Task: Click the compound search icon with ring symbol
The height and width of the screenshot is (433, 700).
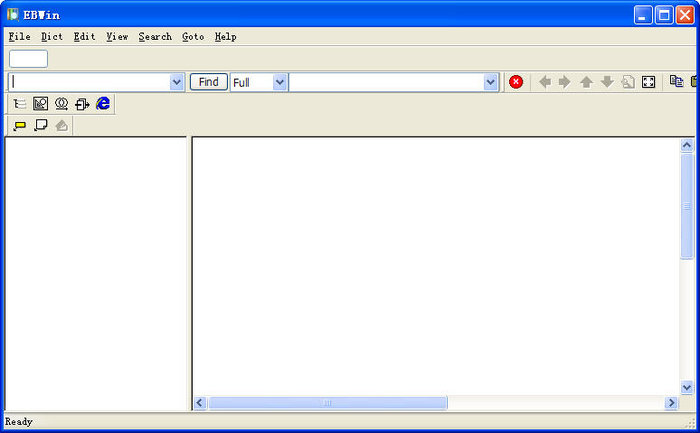Action: [61, 104]
